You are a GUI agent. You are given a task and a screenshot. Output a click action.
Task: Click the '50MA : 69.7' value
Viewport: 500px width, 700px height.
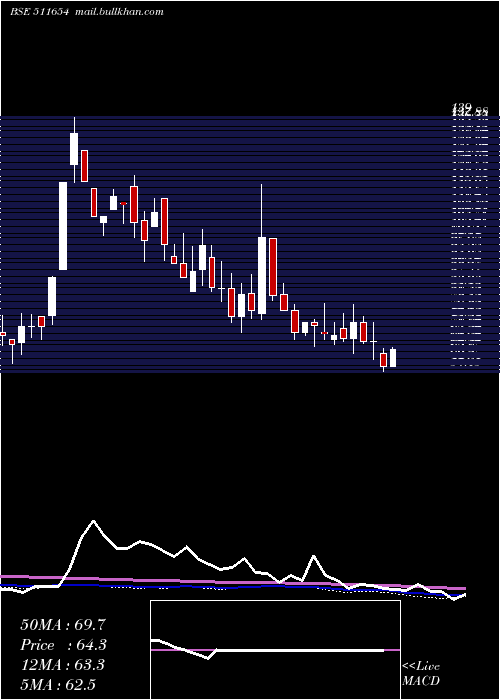point(63,625)
